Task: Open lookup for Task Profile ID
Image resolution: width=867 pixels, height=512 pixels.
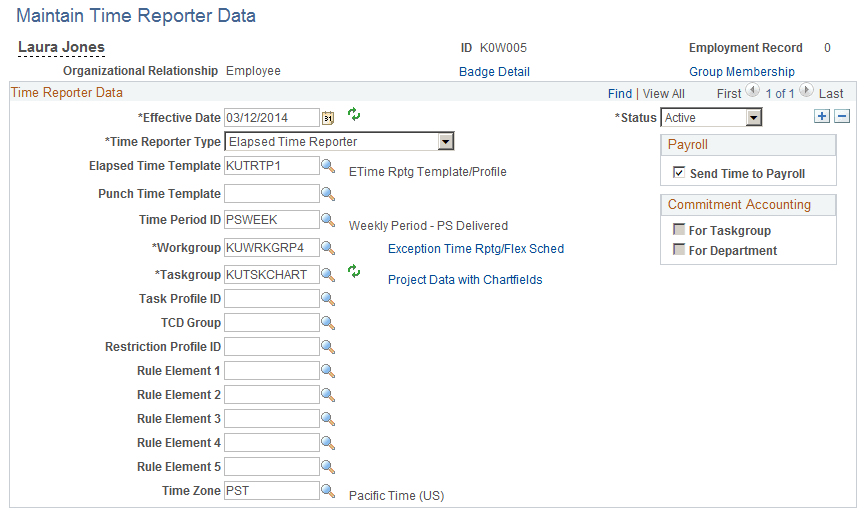Action: tap(328, 299)
